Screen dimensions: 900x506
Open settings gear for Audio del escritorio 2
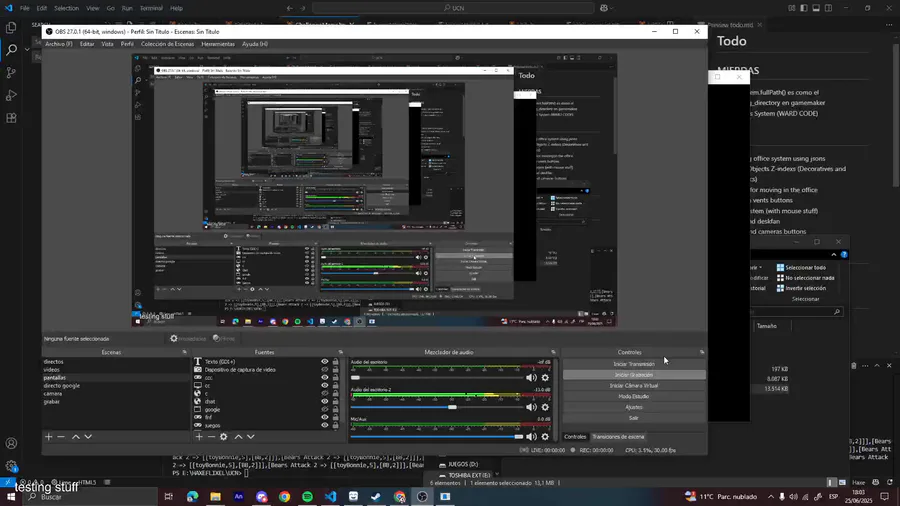tap(545, 407)
